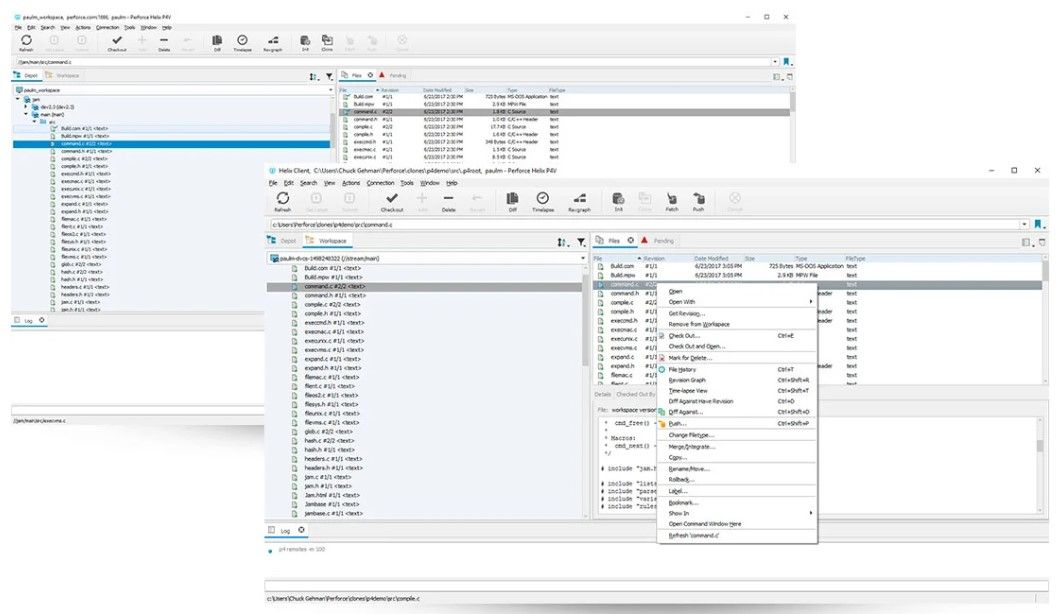1062x614 pixels.
Task: Switch to Pending tab in front window
Action: pyautogui.click(x=658, y=241)
